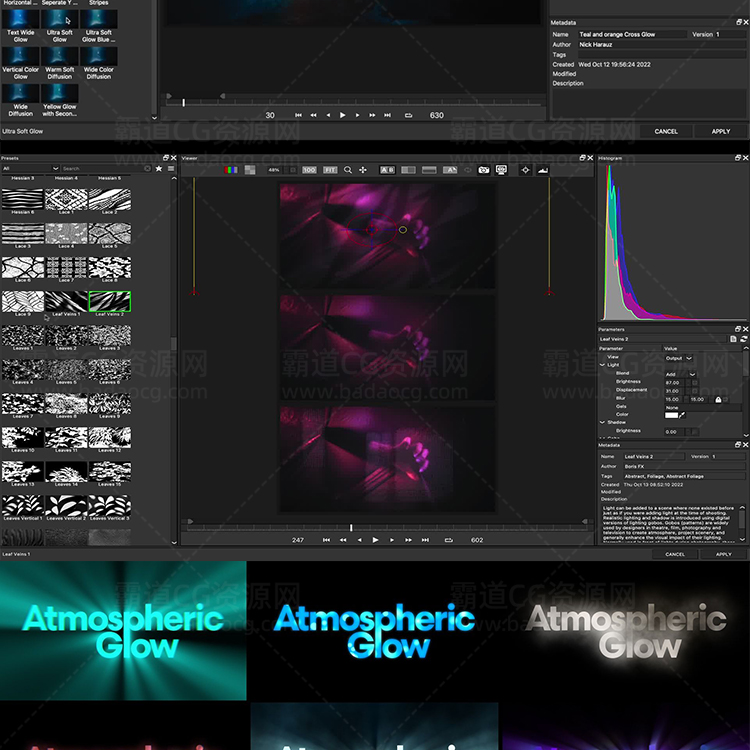Toggle the Blur lock icon

point(718,399)
